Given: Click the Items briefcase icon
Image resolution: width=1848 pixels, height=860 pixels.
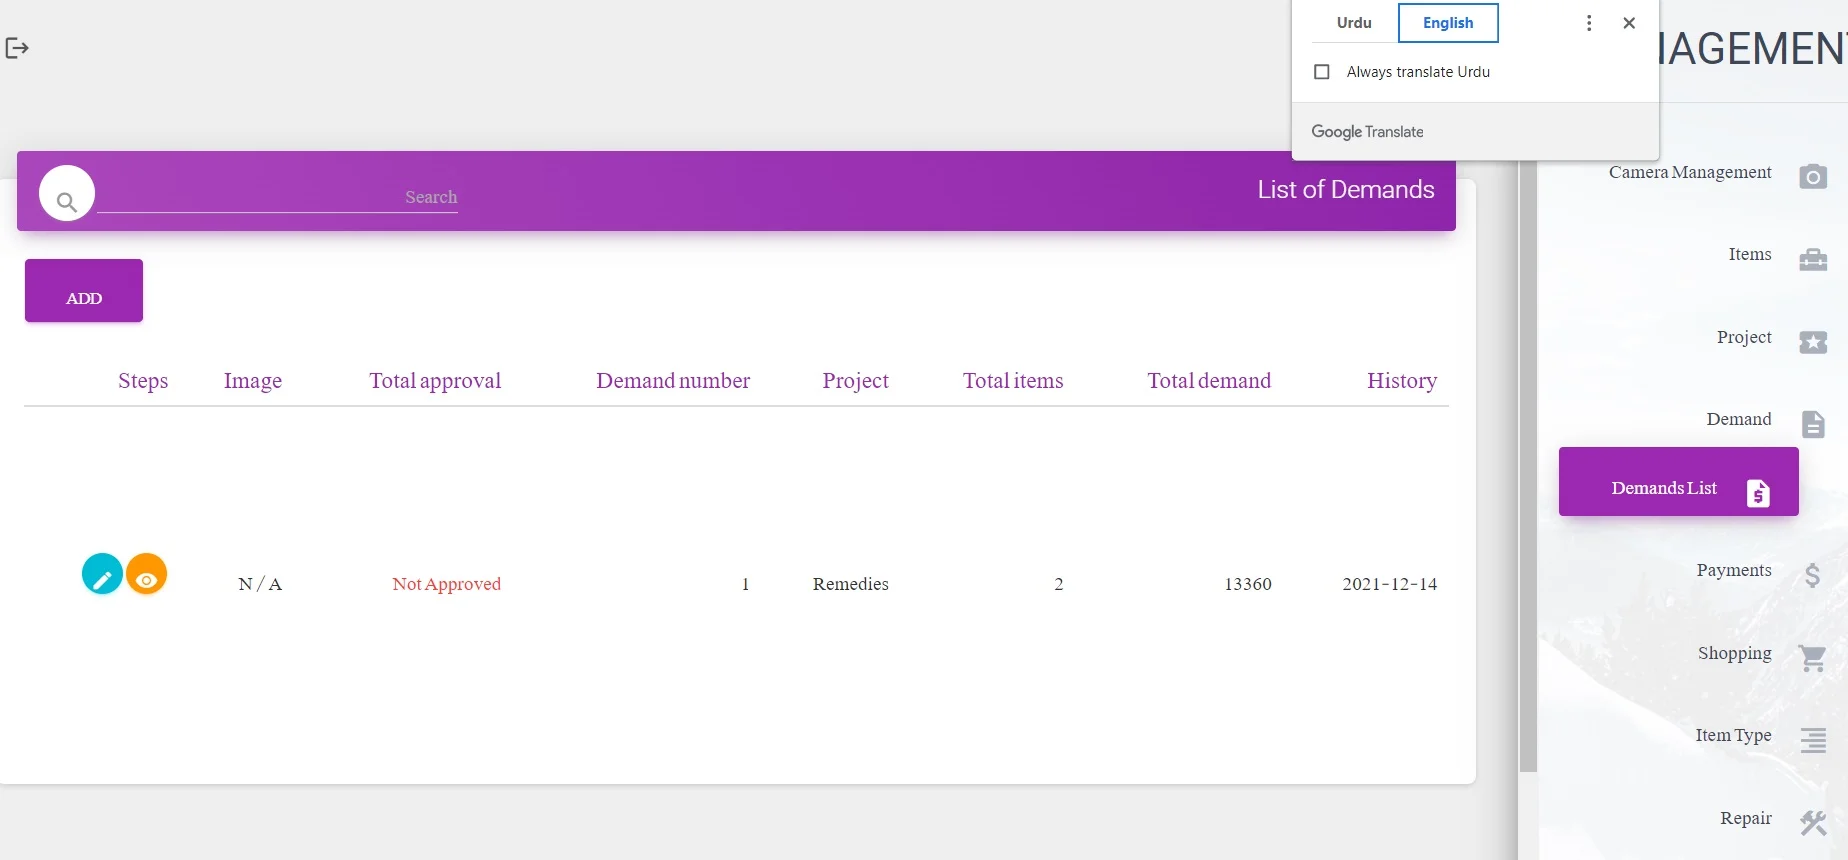Looking at the screenshot, I should (x=1812, y=260).
